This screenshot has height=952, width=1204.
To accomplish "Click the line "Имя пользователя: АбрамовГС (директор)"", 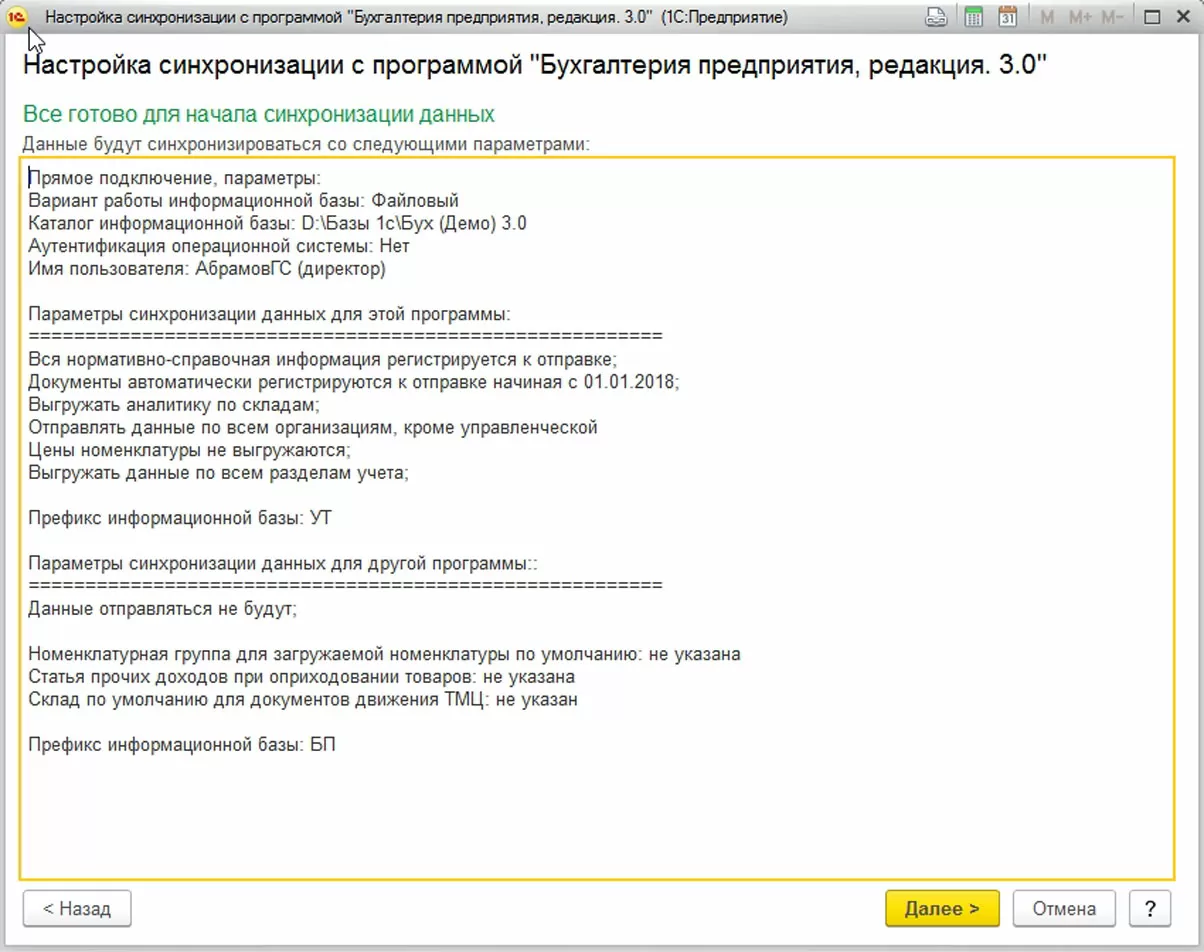I will click(x=207, y=268).
